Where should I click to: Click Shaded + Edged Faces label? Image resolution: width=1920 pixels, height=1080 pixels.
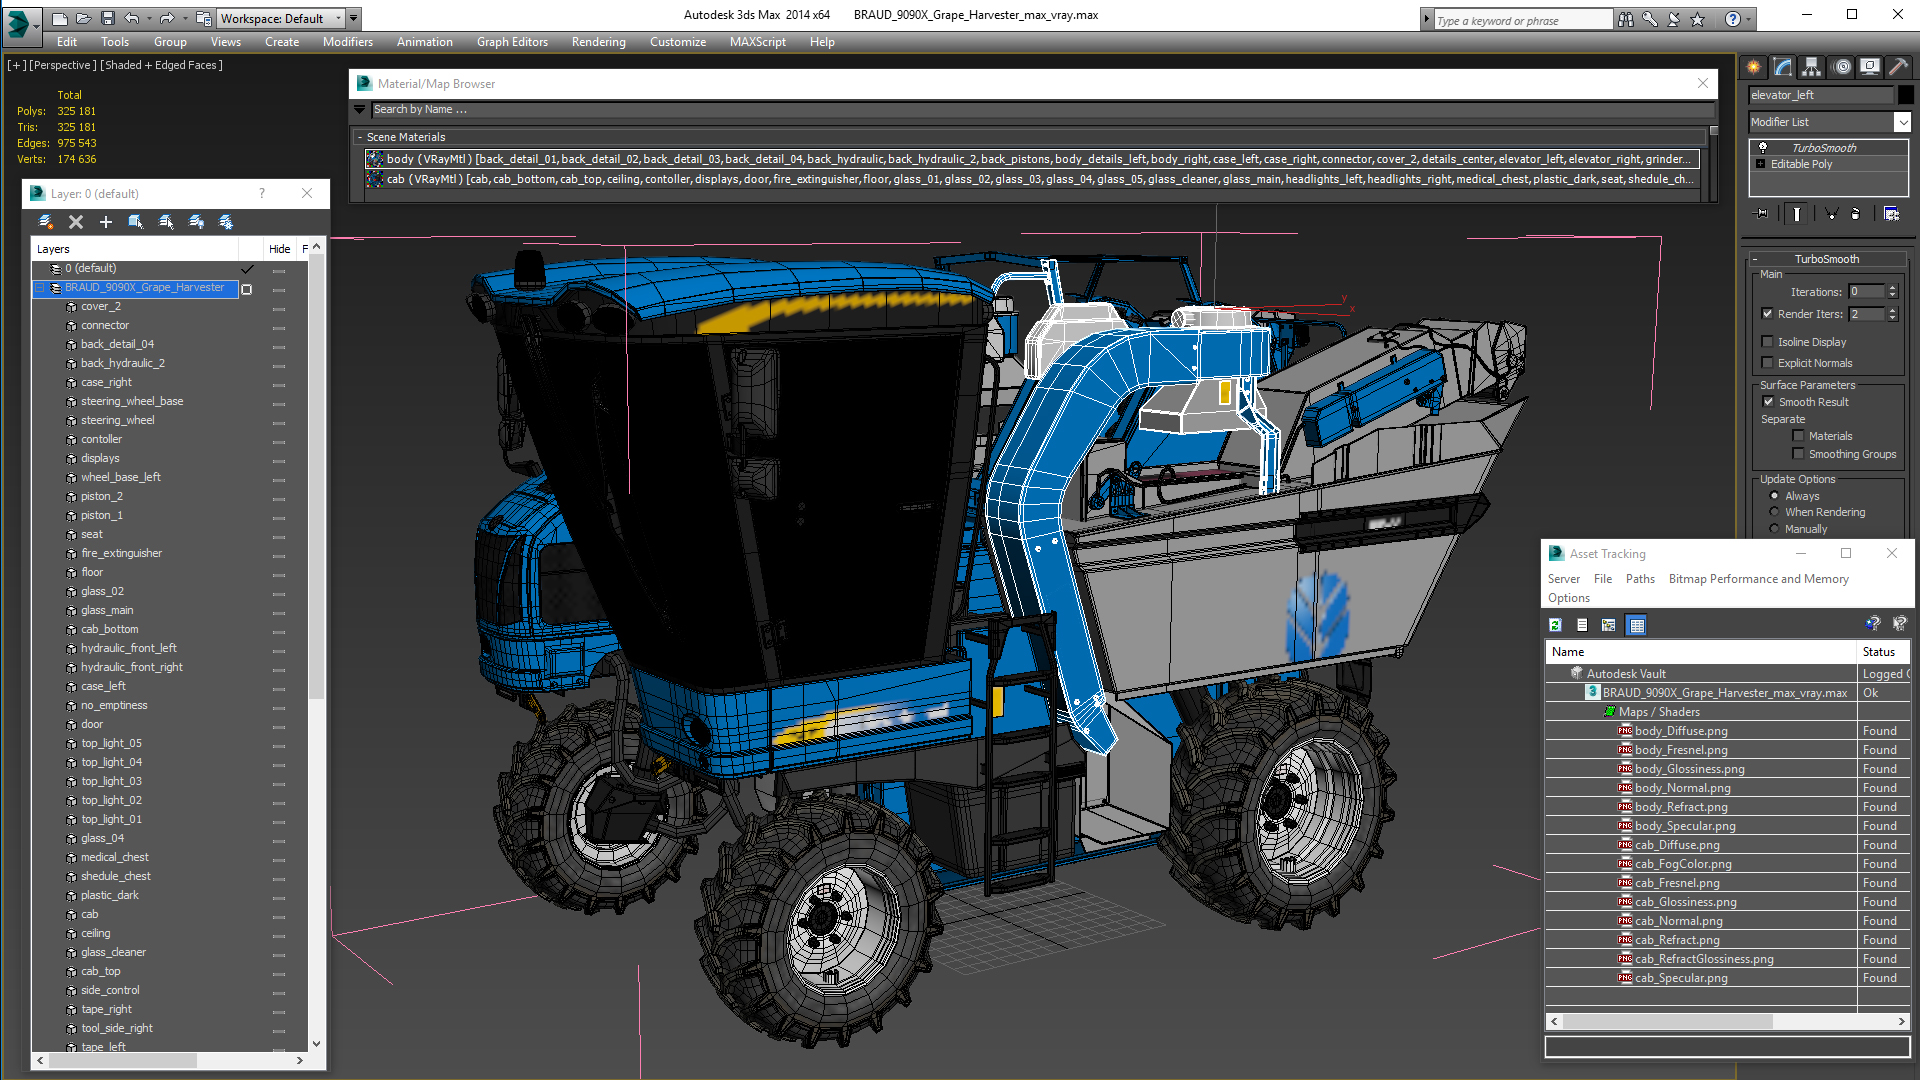(x=161, y=65)
